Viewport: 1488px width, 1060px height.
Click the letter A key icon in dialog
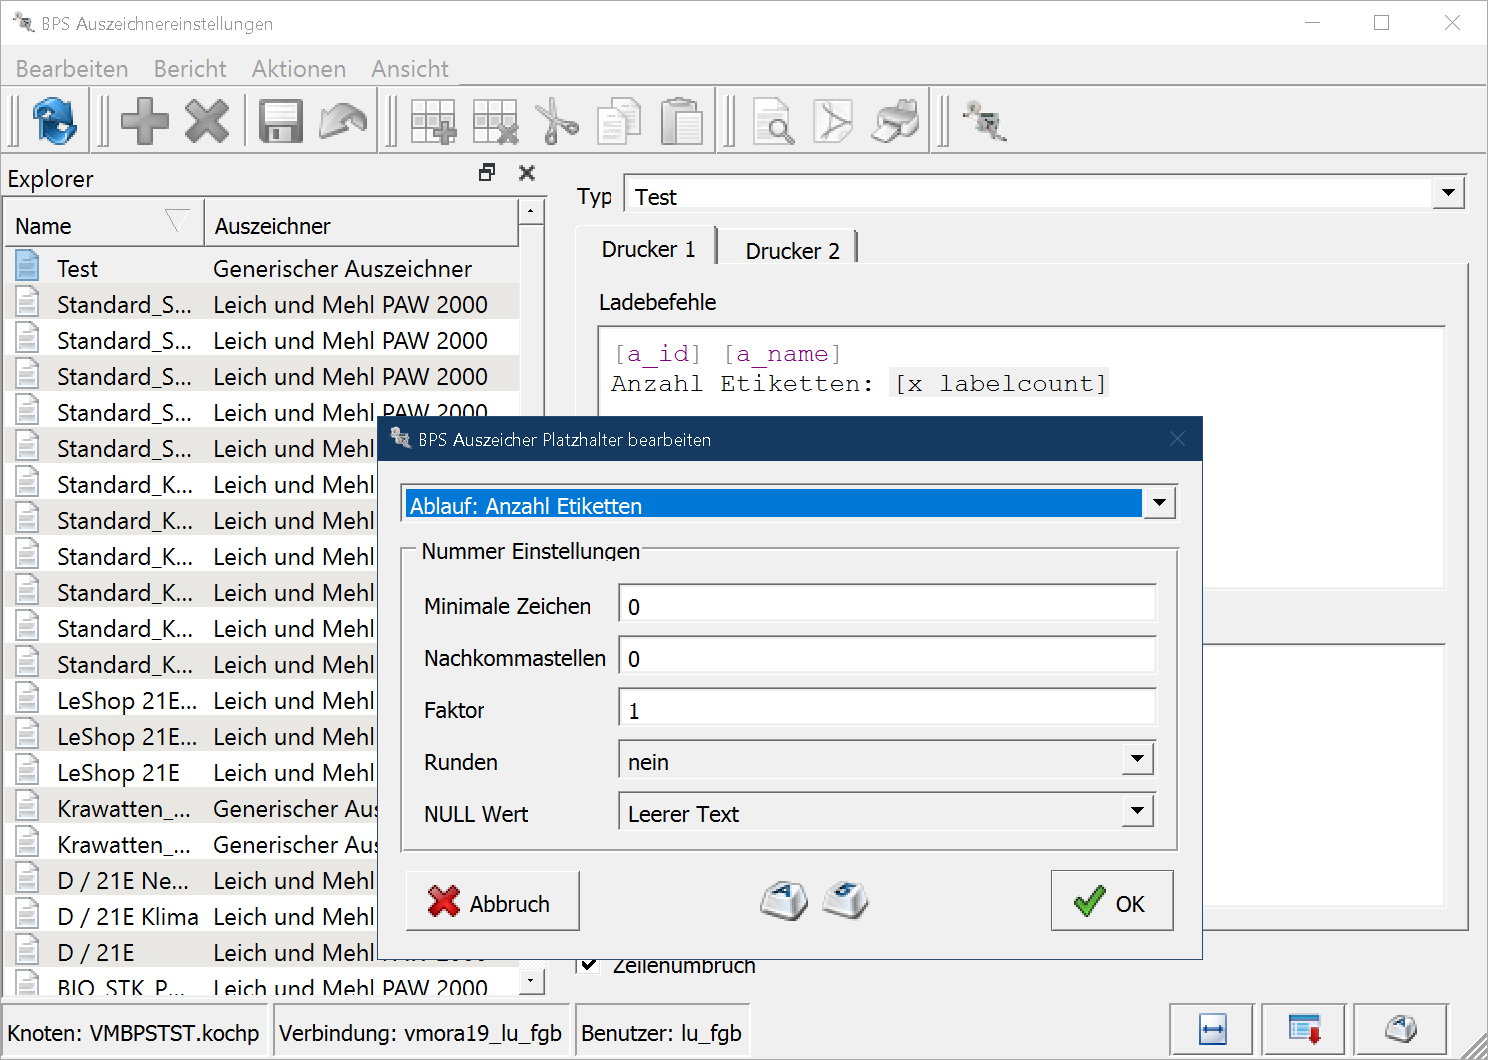coord(784,901)
